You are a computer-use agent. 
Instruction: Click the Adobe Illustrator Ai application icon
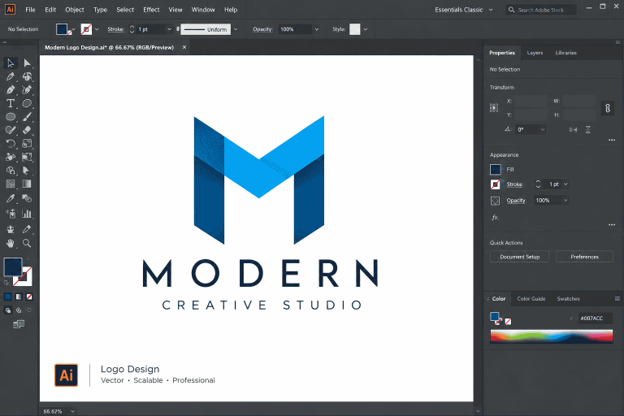tap(10, 10)
